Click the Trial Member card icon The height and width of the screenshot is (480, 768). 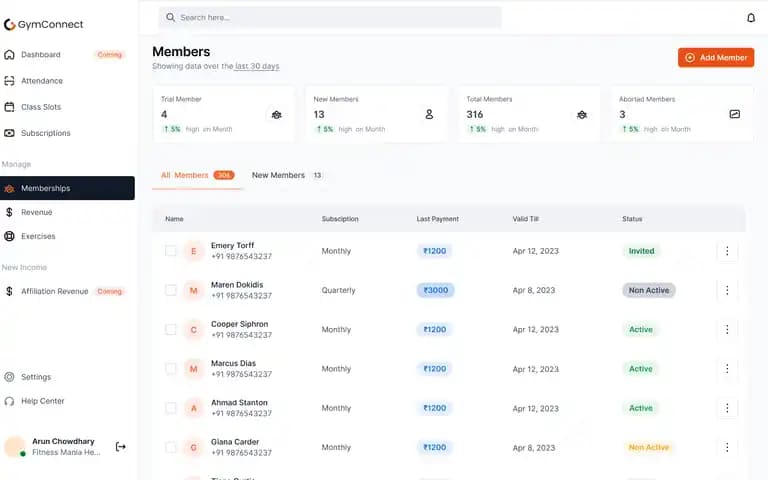coord(277,115)
